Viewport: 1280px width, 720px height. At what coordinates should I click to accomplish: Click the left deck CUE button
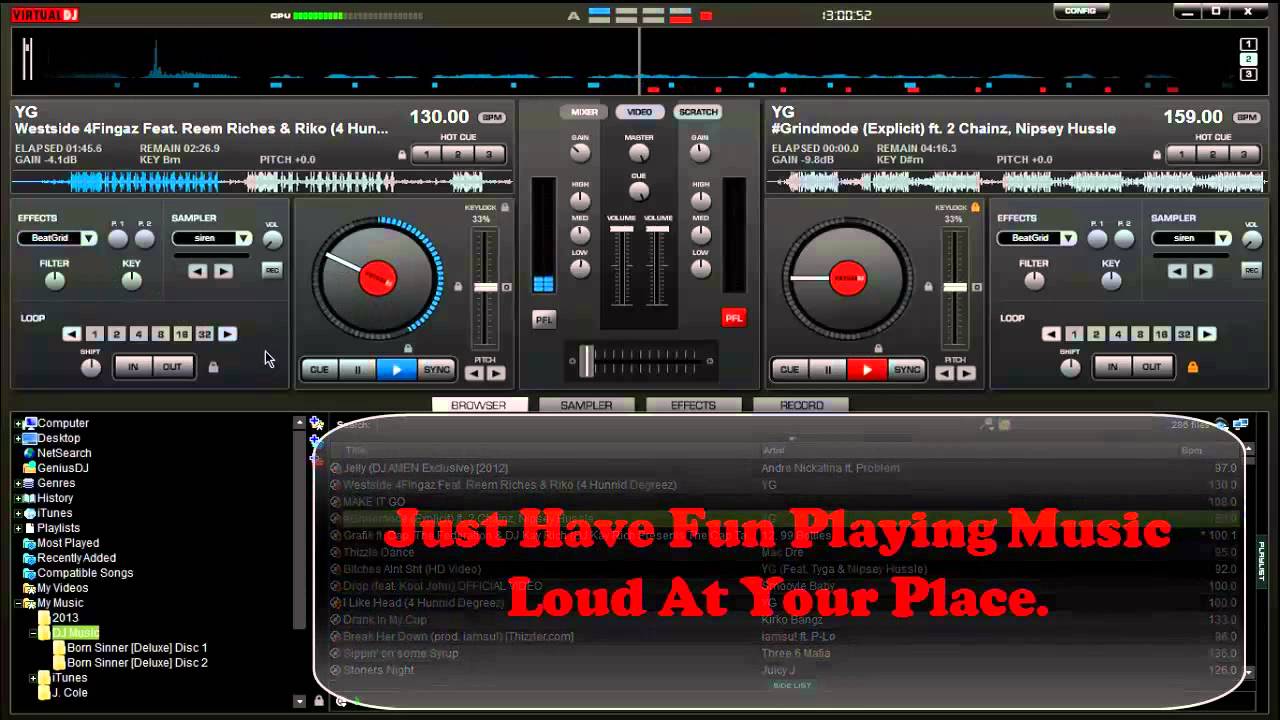point(319,369)
